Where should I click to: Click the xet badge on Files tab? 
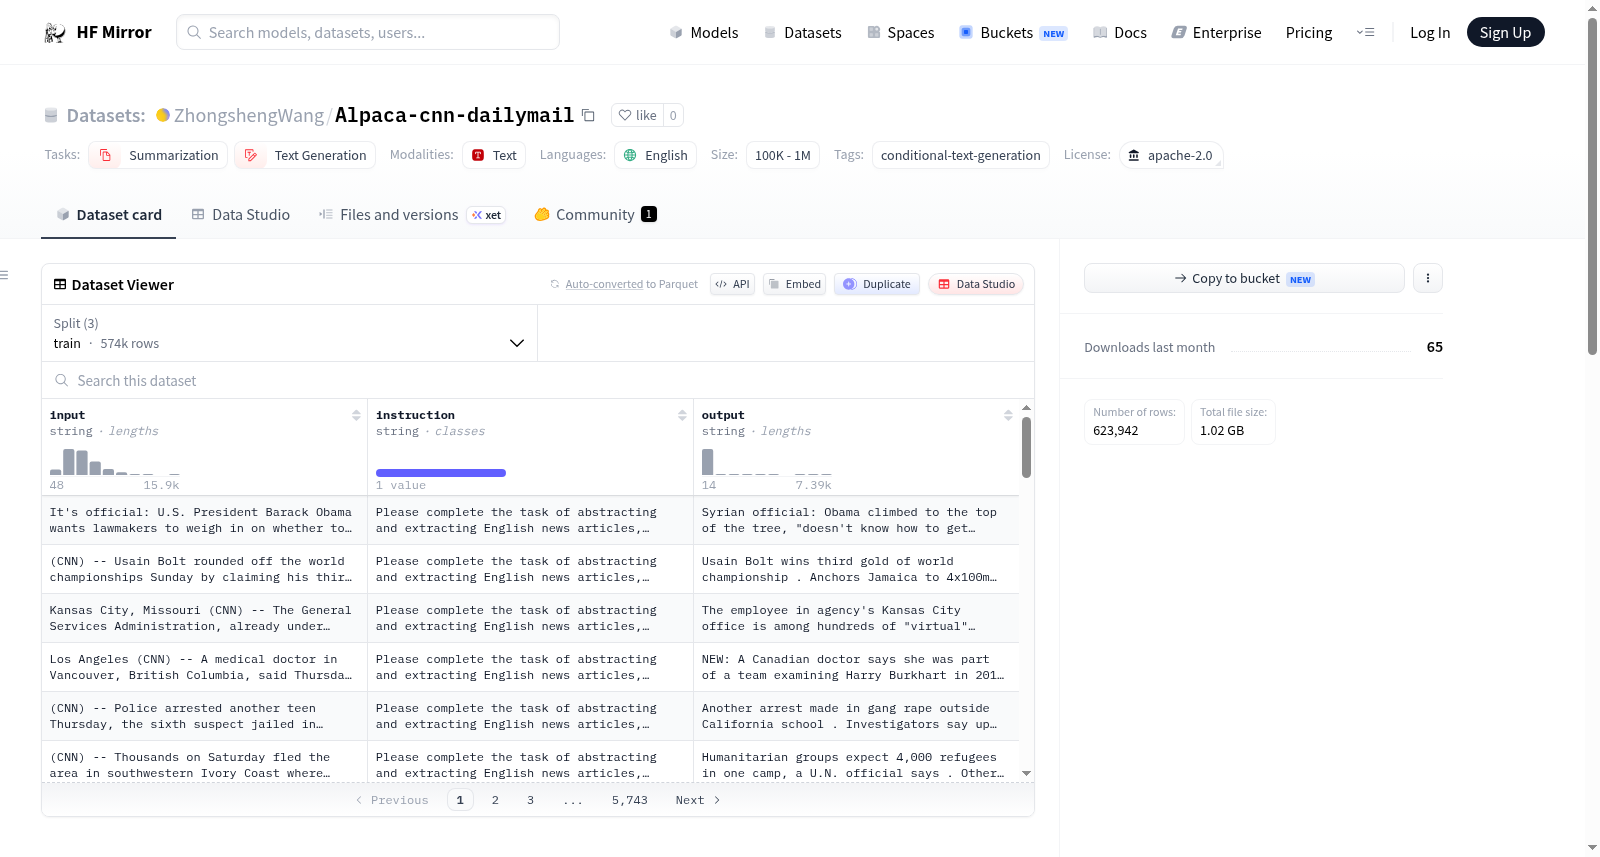tap(487, 215)
